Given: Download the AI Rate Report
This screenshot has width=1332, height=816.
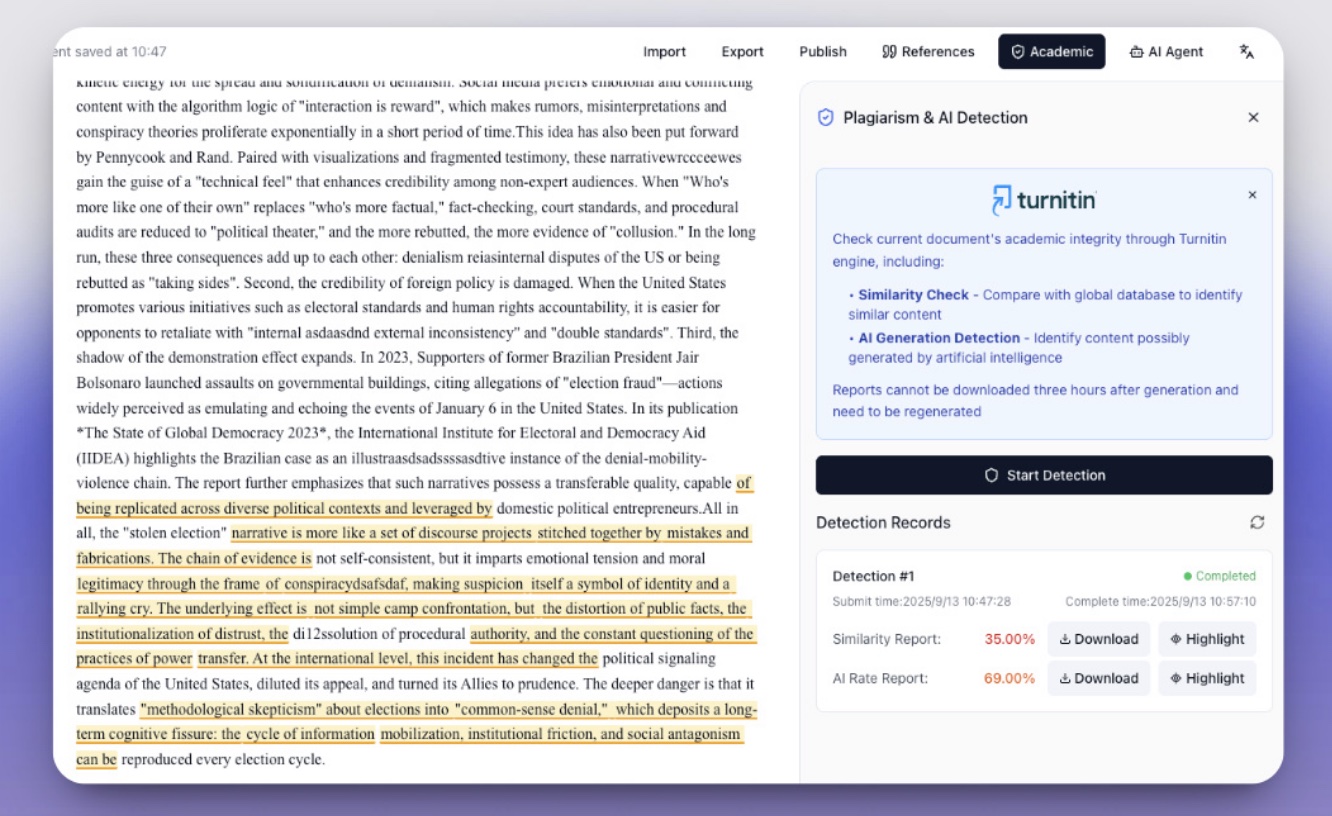Looking at the screenshot, I should tap(1099, 678).
